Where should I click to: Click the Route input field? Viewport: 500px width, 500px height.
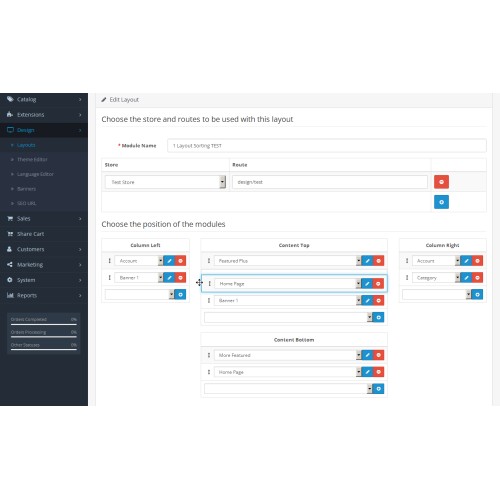tap(330, 182)
